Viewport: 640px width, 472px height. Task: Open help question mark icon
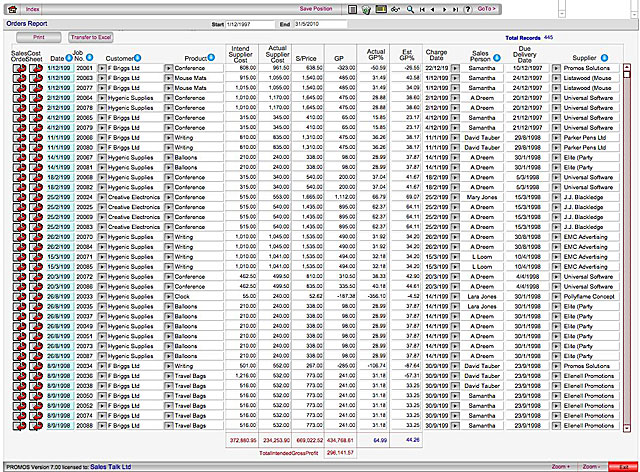click(468, 9)
